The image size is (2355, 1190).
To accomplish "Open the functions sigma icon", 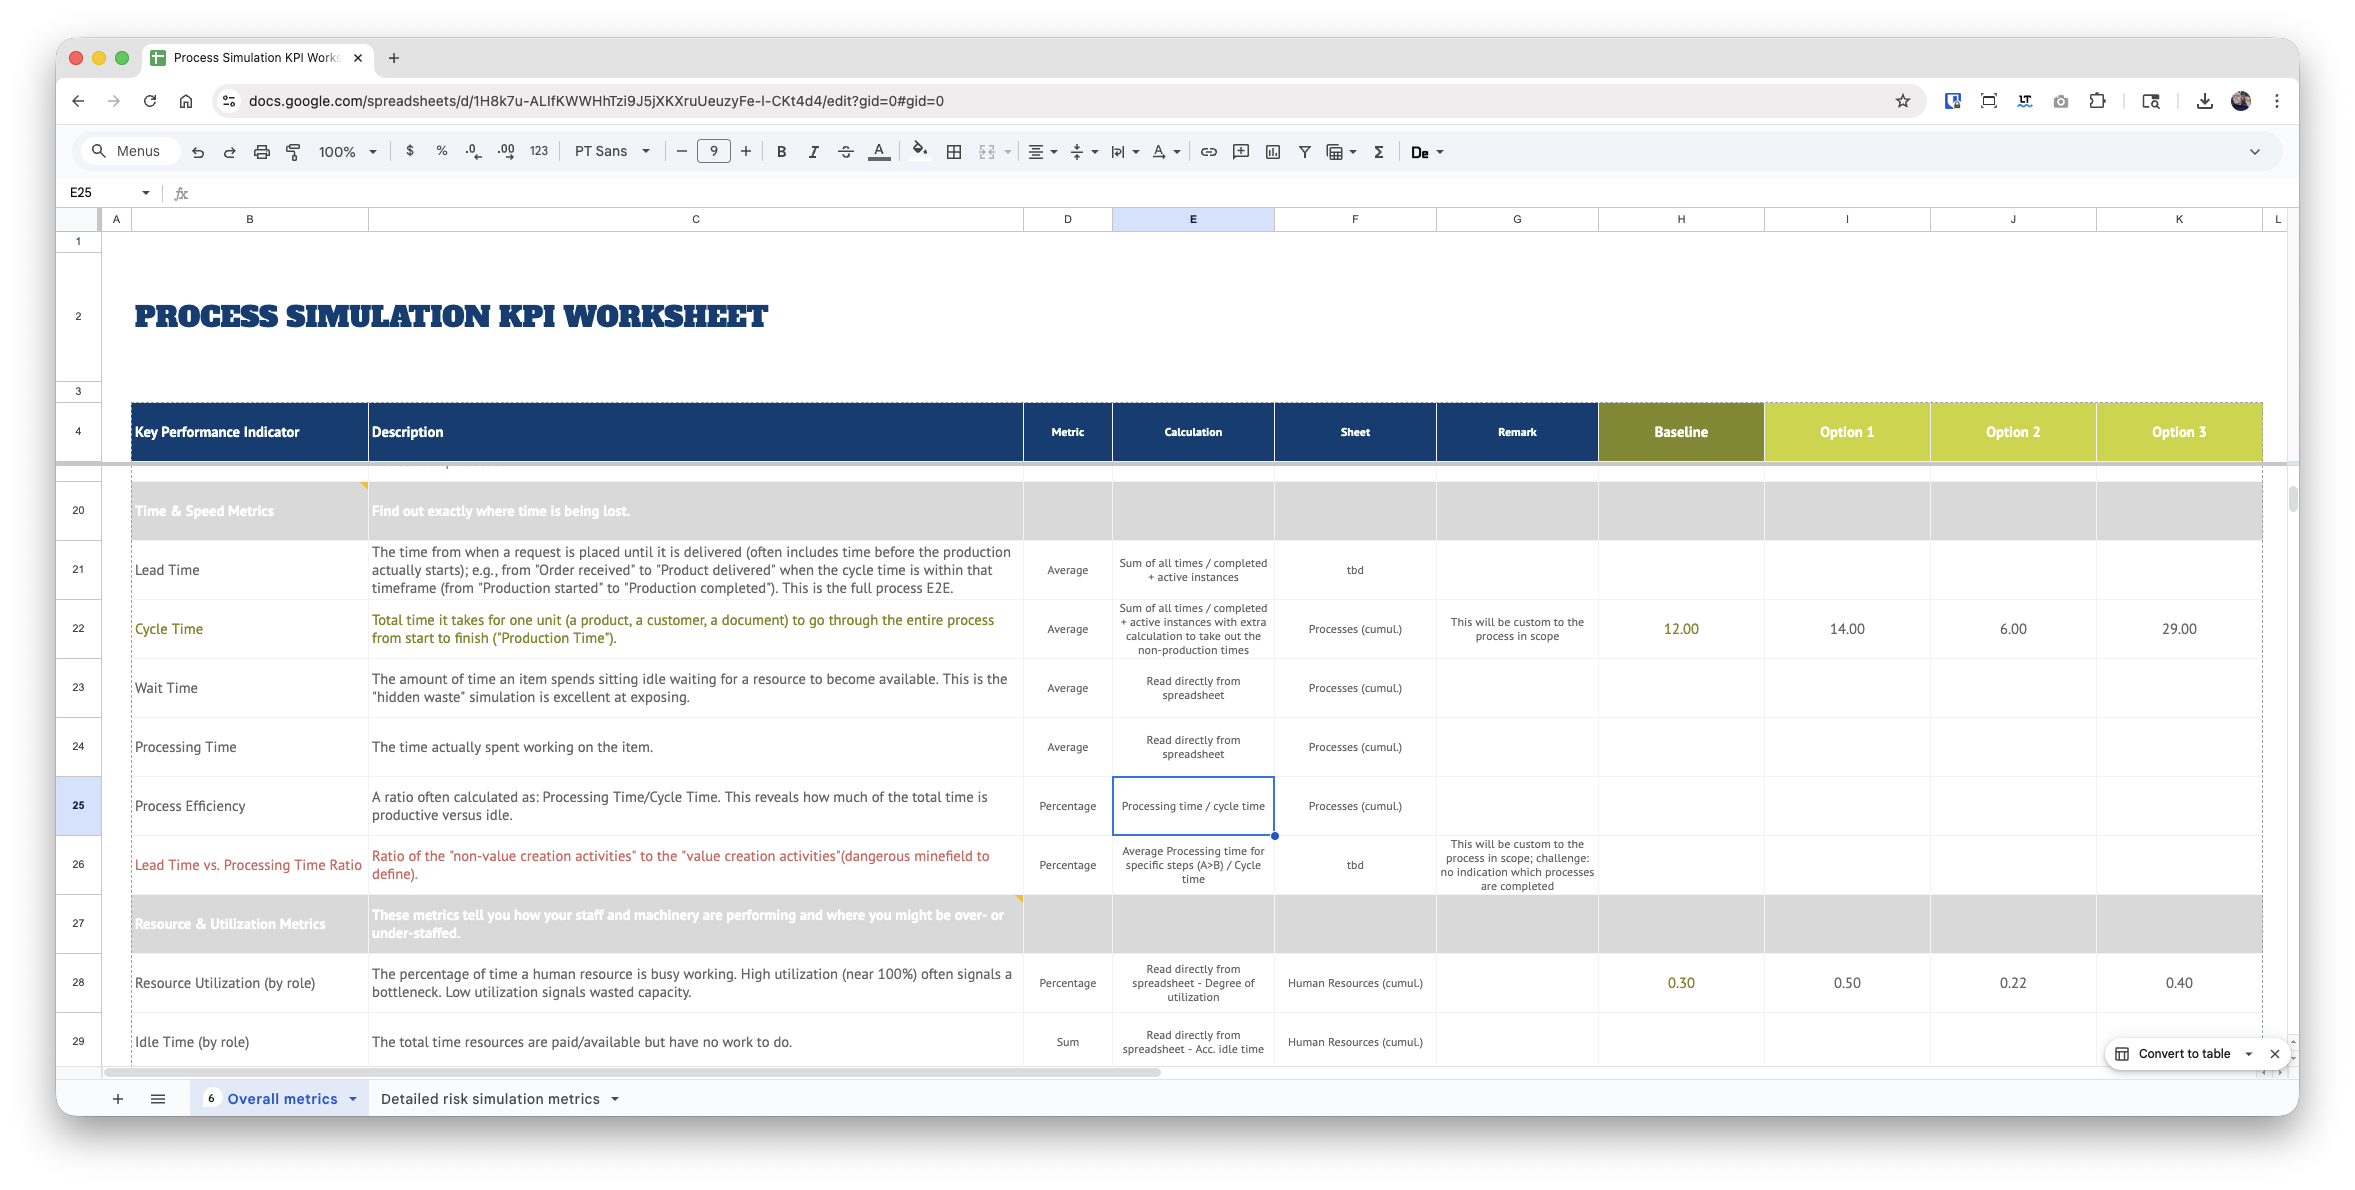I will click(x=1379, y=152).
